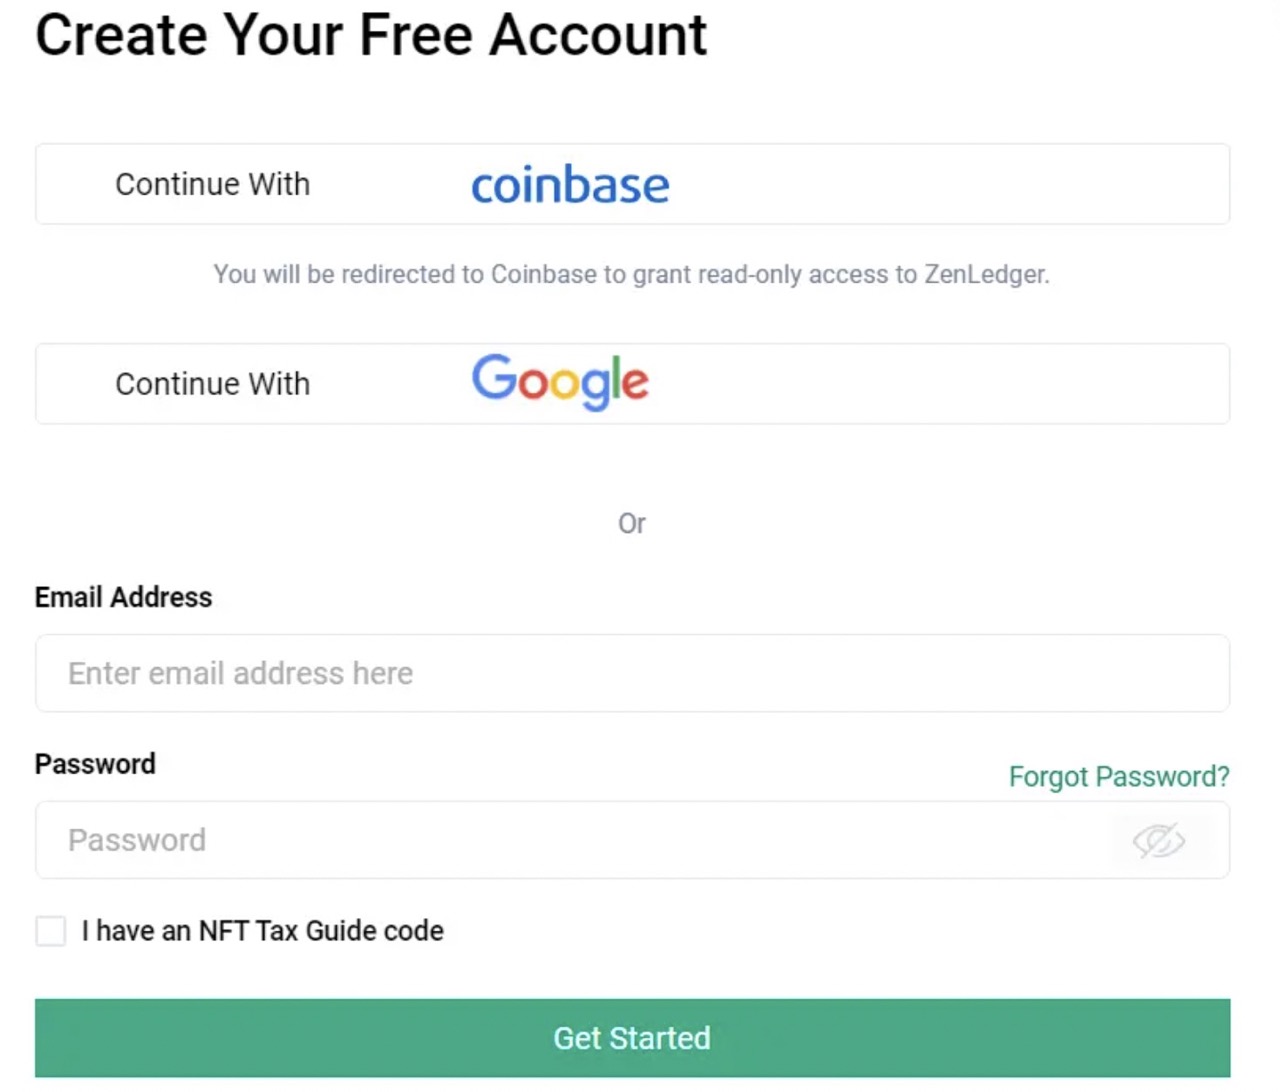Click the ZenLedger mention in the notice
The height and width of the screenshot is (1092, 1280).
click(x=985, y=274)
